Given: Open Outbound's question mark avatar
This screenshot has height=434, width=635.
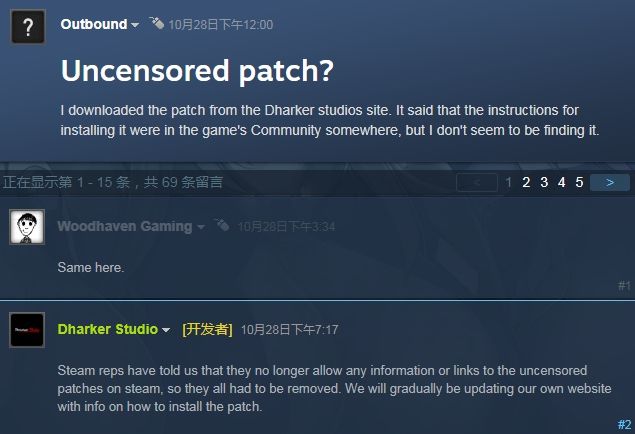Looking at the screenshot, I should tap(28, 27).
